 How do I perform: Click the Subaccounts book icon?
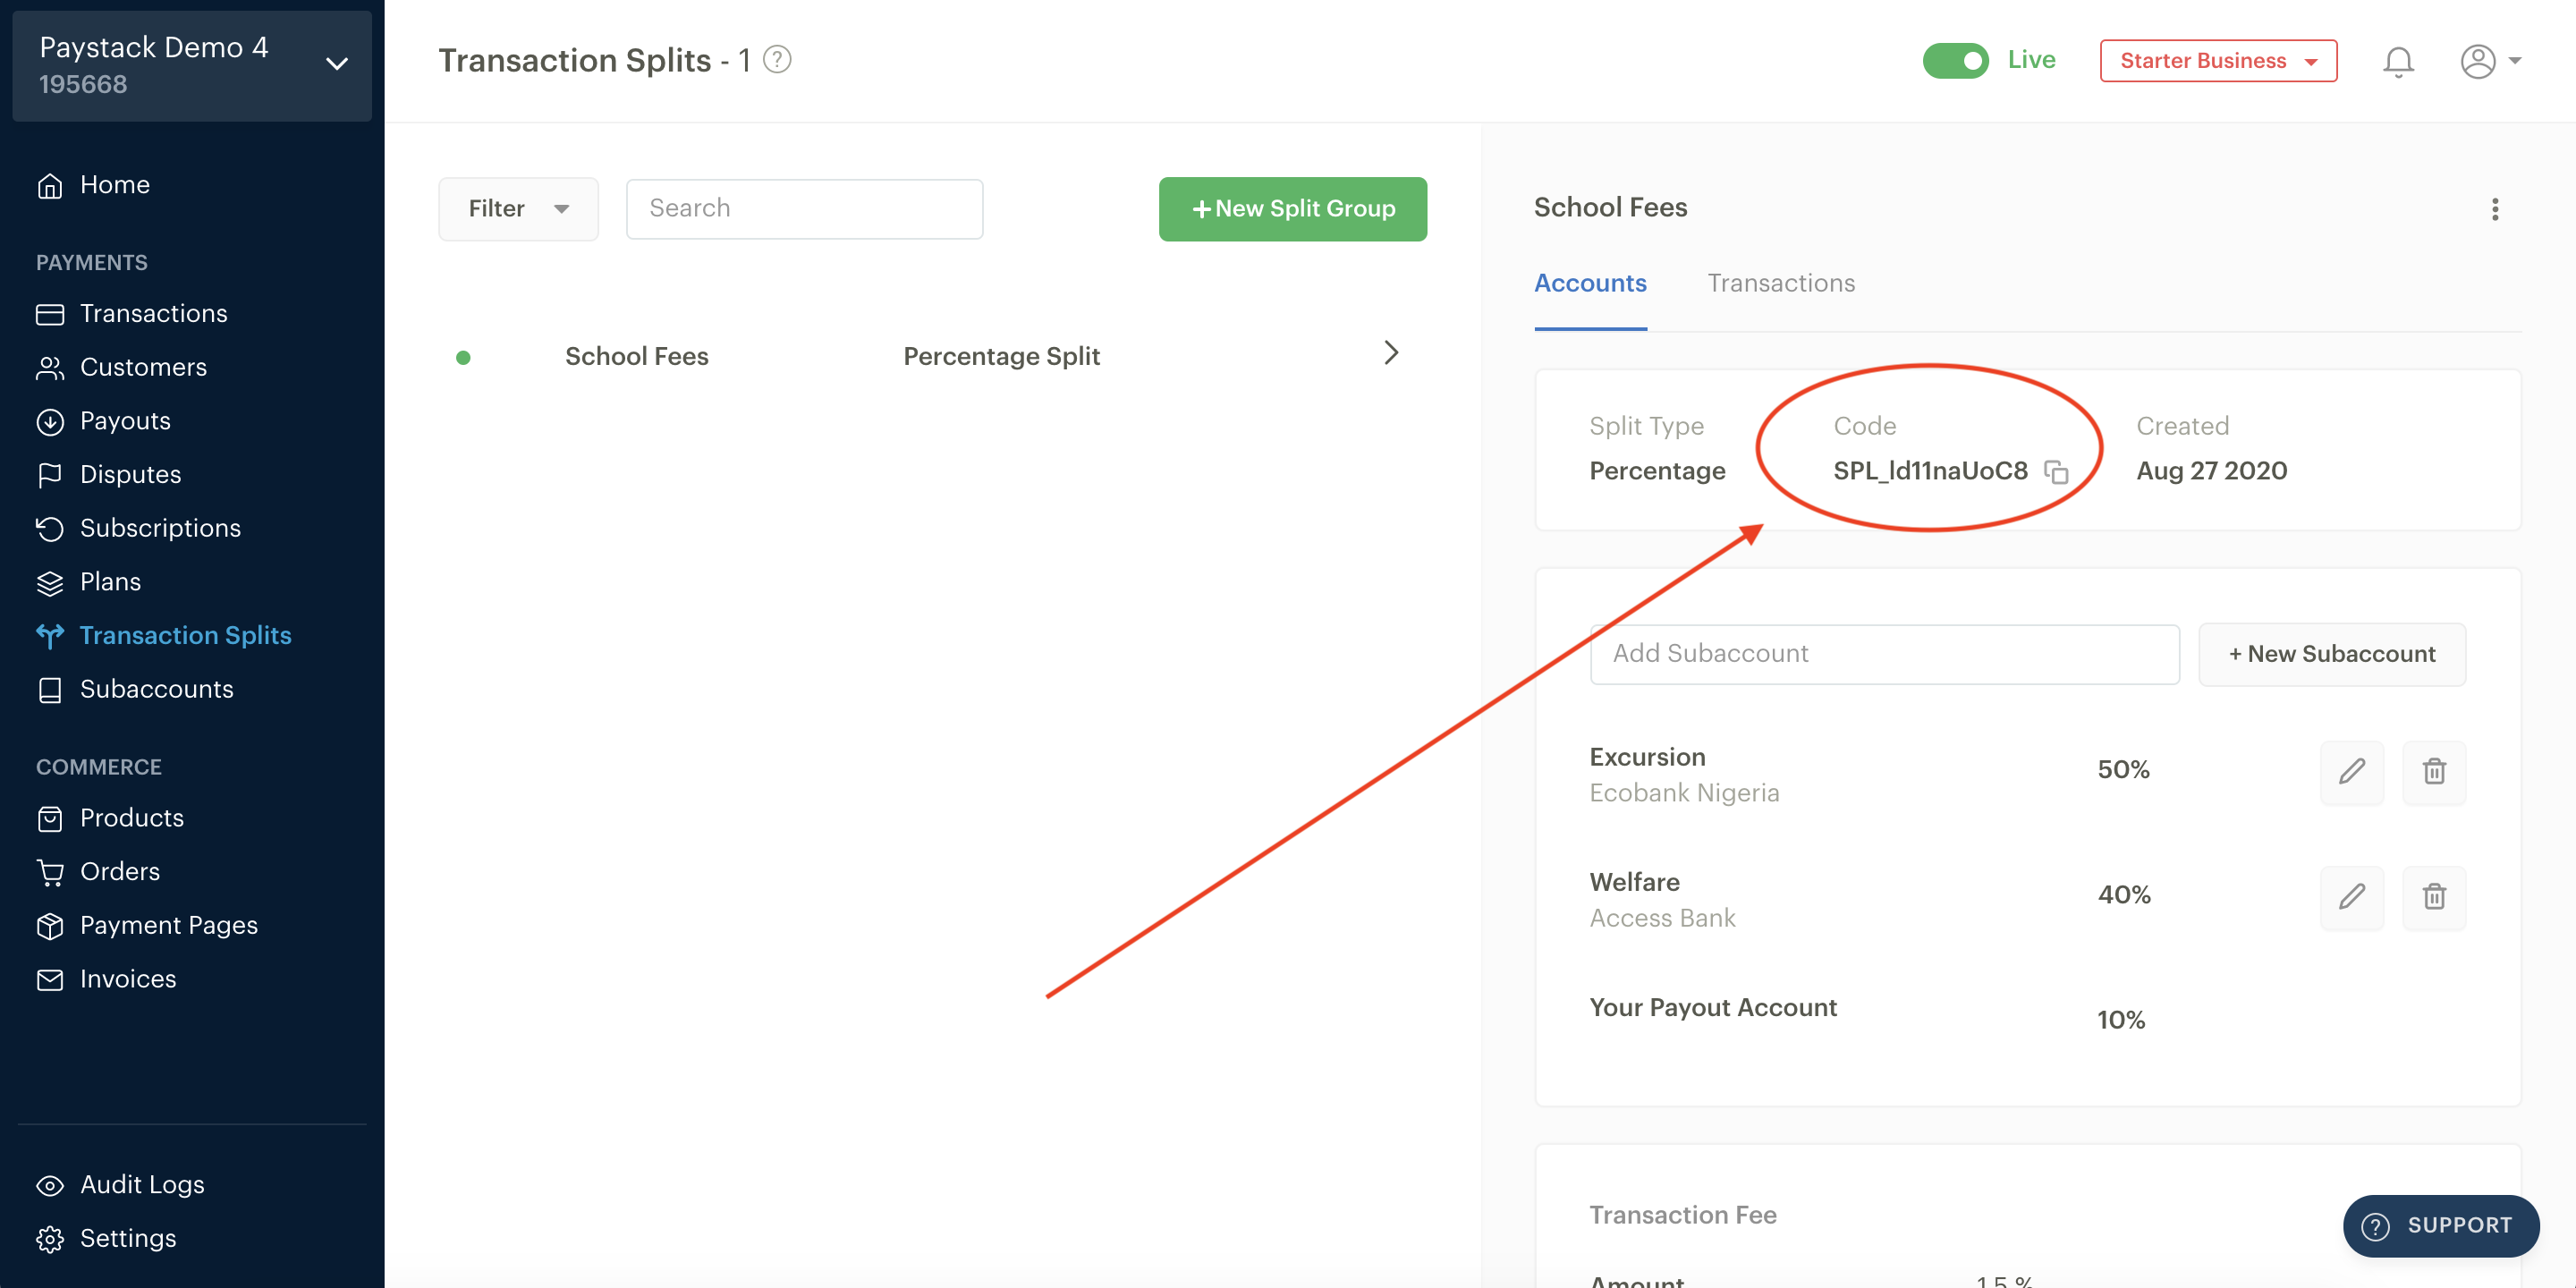50,690
